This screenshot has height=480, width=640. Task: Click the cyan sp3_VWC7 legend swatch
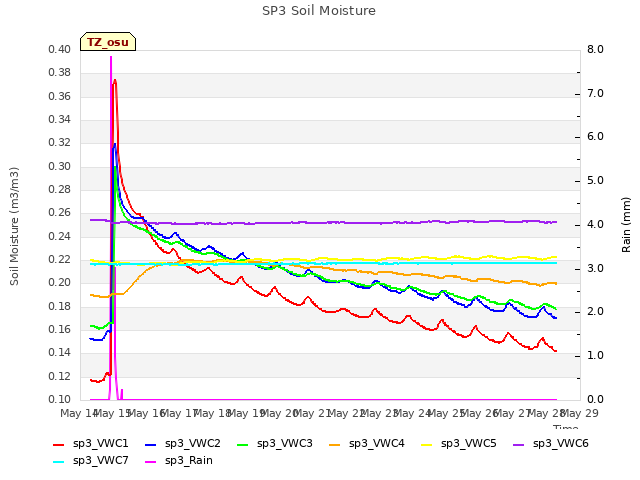coord(59,462)
